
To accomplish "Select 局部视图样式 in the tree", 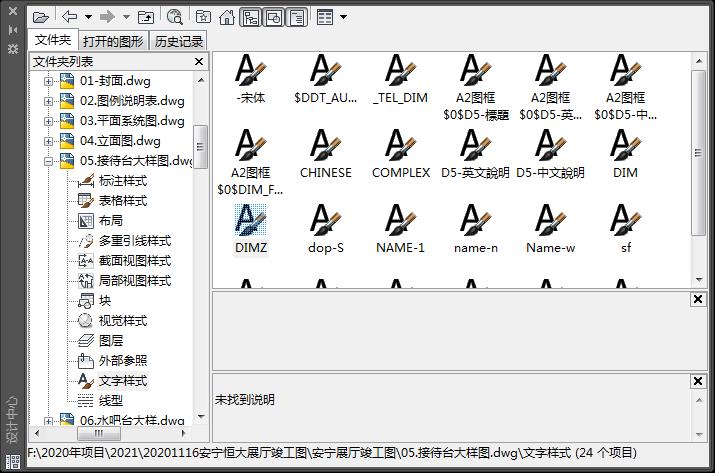I will point(135,281).
